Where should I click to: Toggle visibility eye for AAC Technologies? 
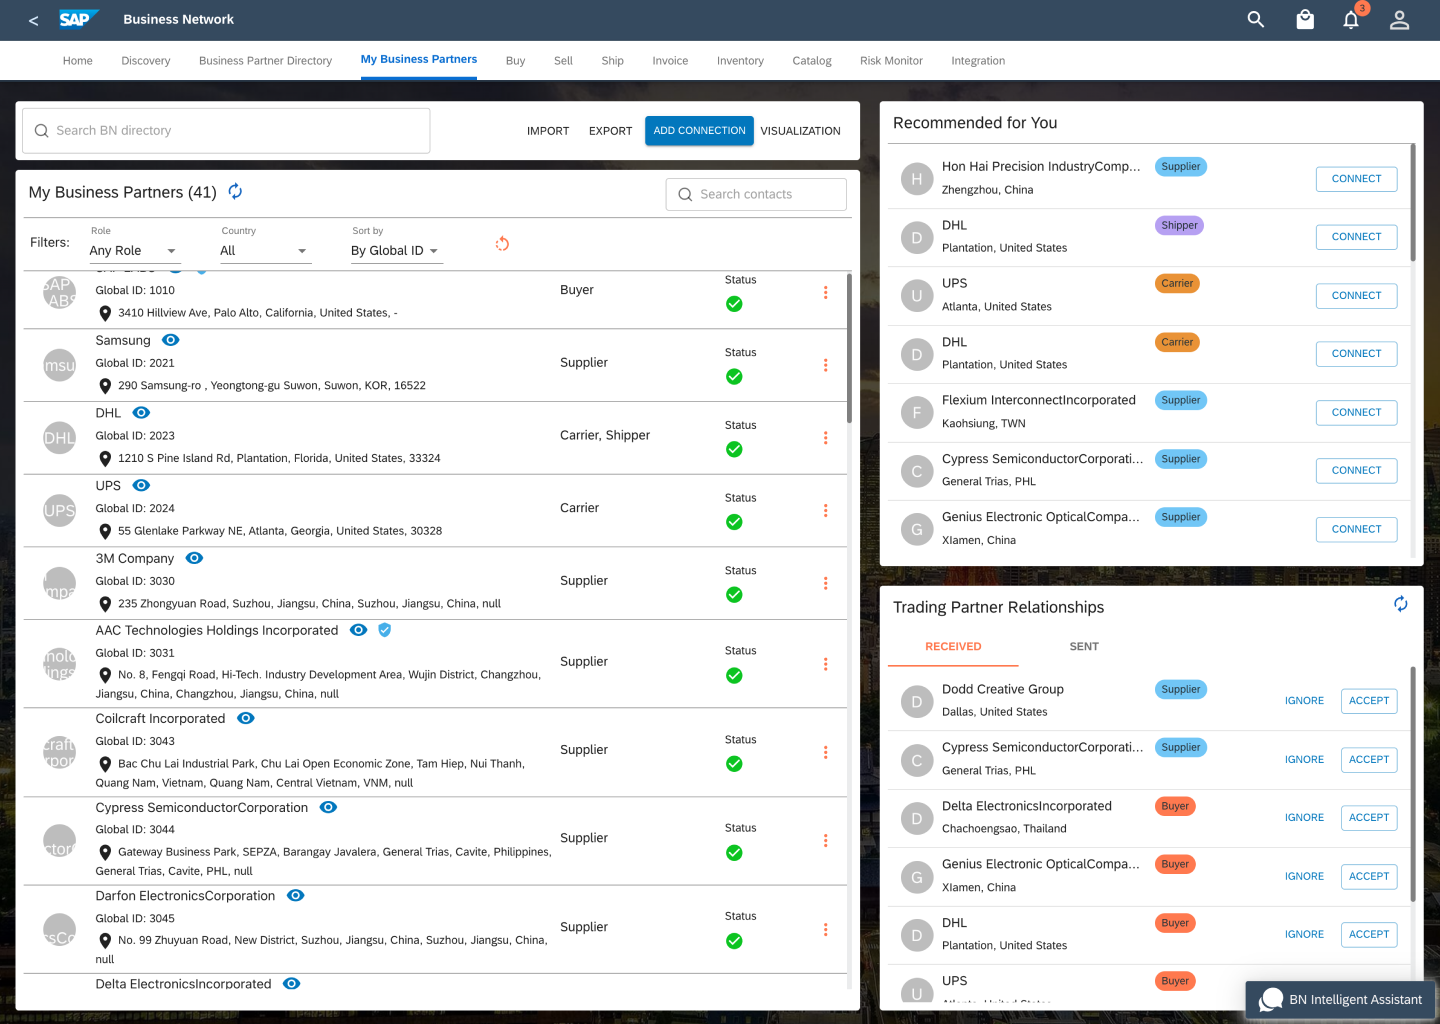coord(358,630)
